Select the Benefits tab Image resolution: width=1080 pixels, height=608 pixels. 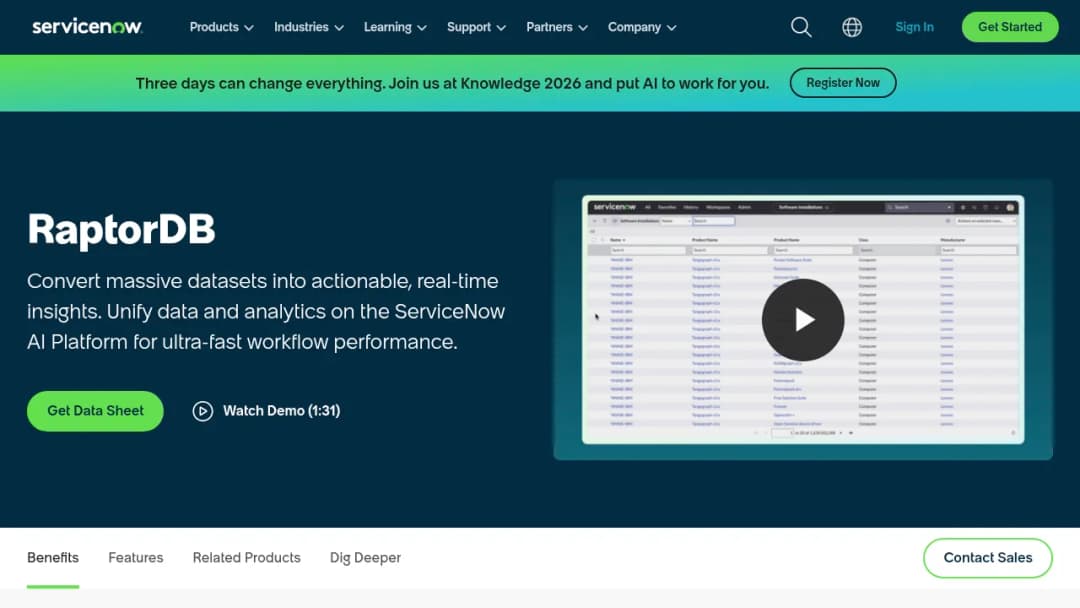tap(53, 558)
